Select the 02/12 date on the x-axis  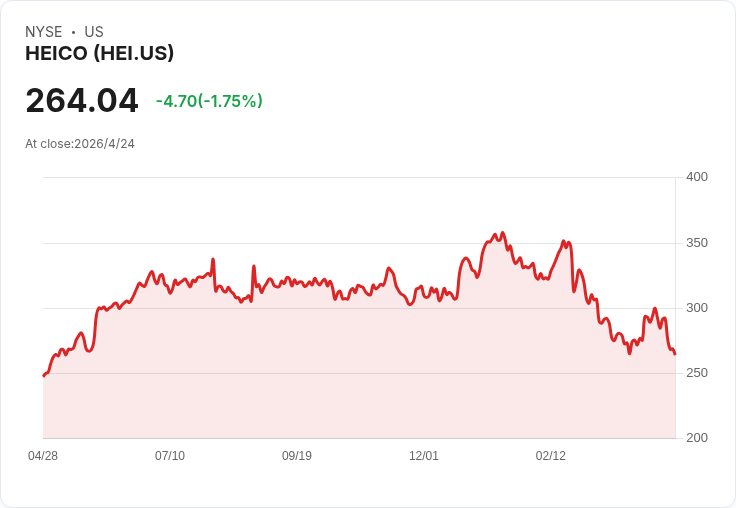(x=551, y=456)
